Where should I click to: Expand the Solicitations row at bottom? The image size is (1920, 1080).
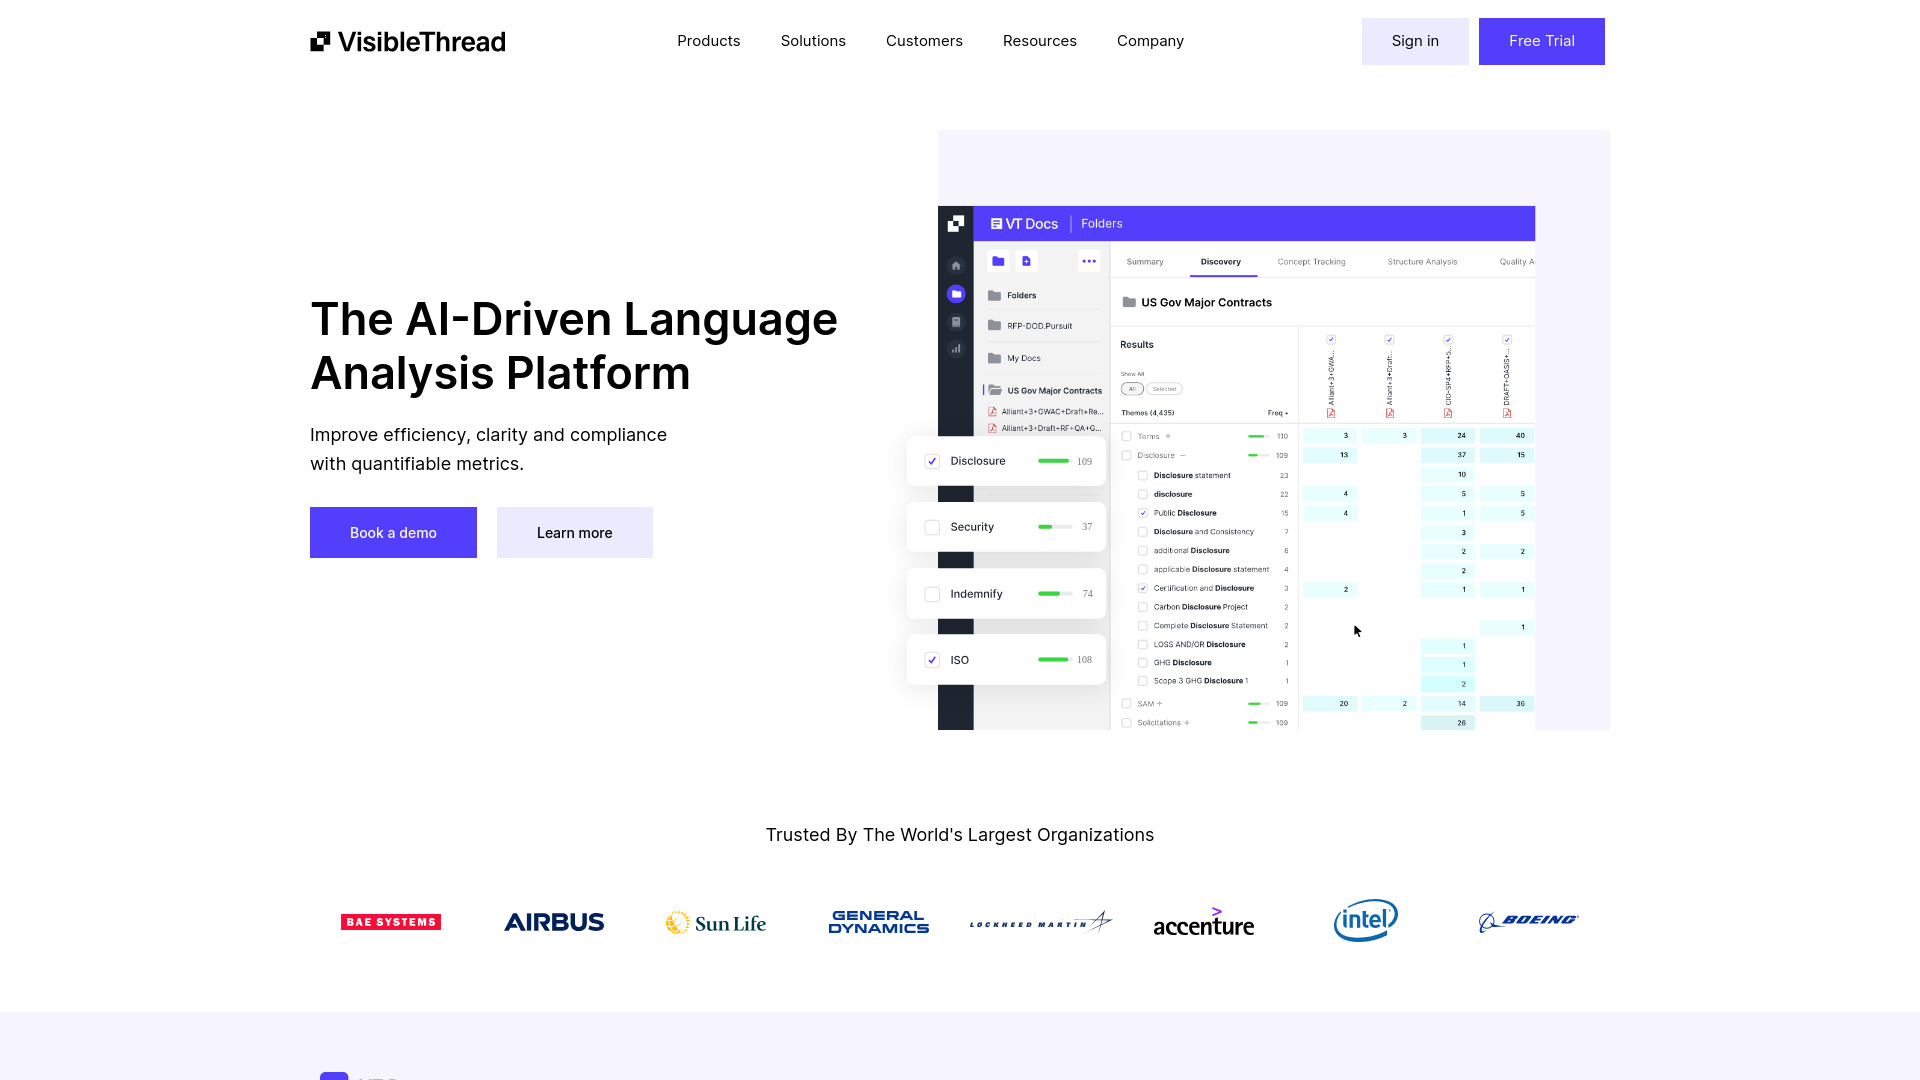tap(1184, 723)
